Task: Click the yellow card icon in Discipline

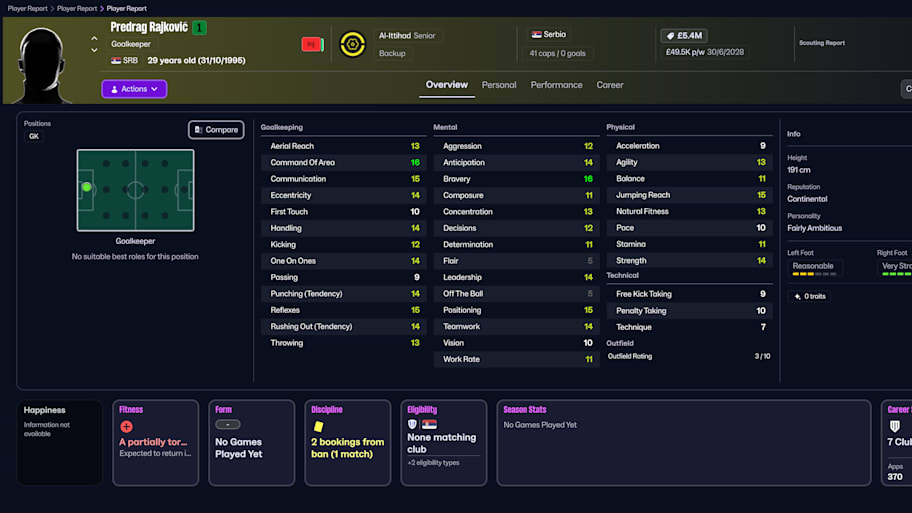Action: (318, 426)
